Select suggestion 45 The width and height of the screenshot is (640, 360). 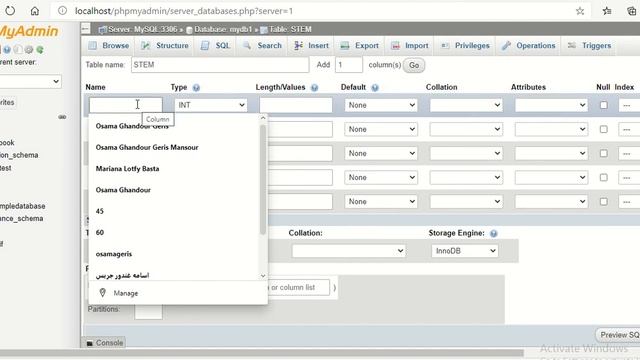coord(100,211)
